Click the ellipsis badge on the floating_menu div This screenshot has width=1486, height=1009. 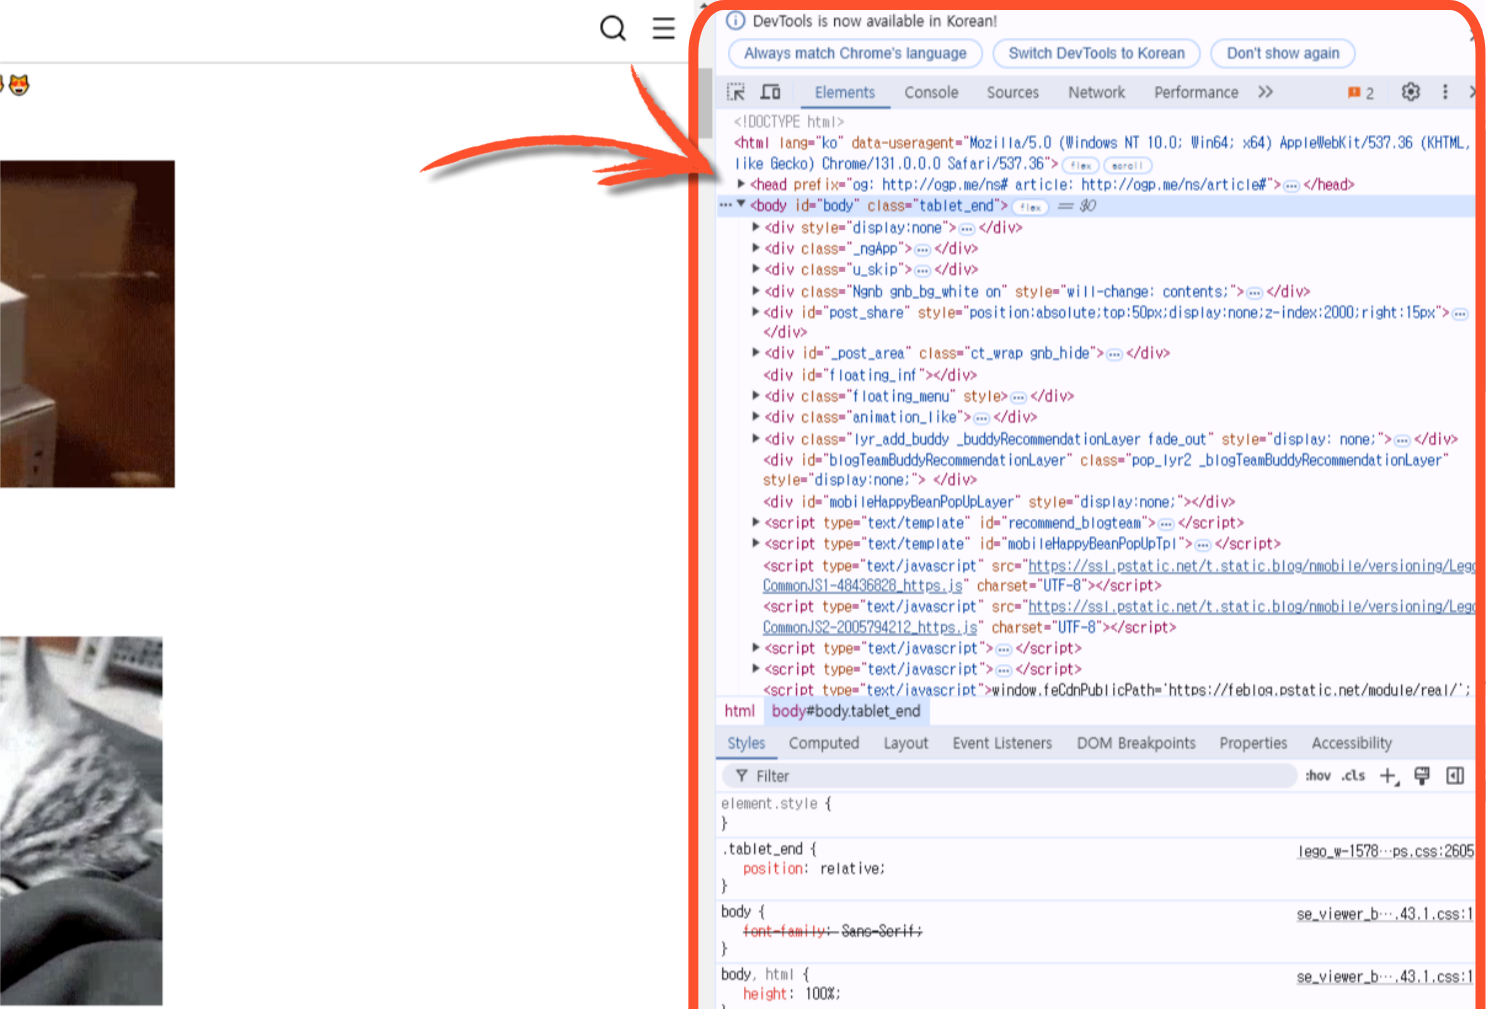1018,398
